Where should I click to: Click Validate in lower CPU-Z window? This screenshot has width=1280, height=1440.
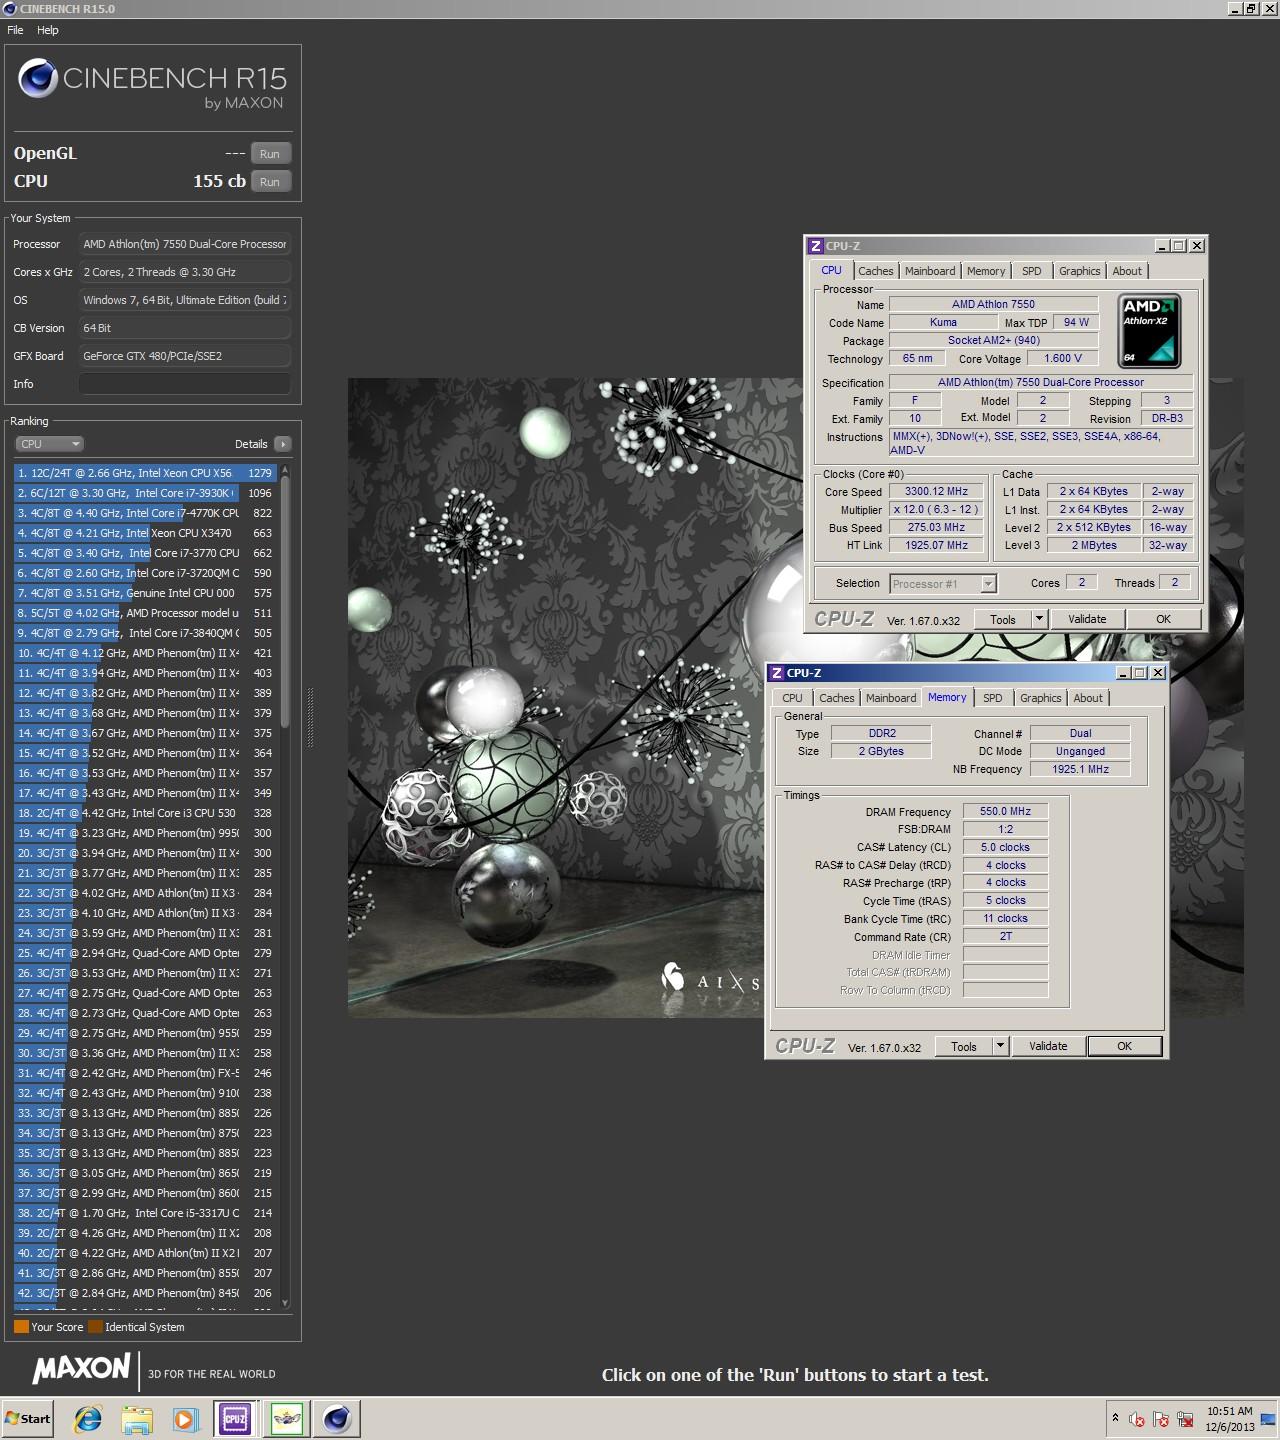click(1048, 1047)
